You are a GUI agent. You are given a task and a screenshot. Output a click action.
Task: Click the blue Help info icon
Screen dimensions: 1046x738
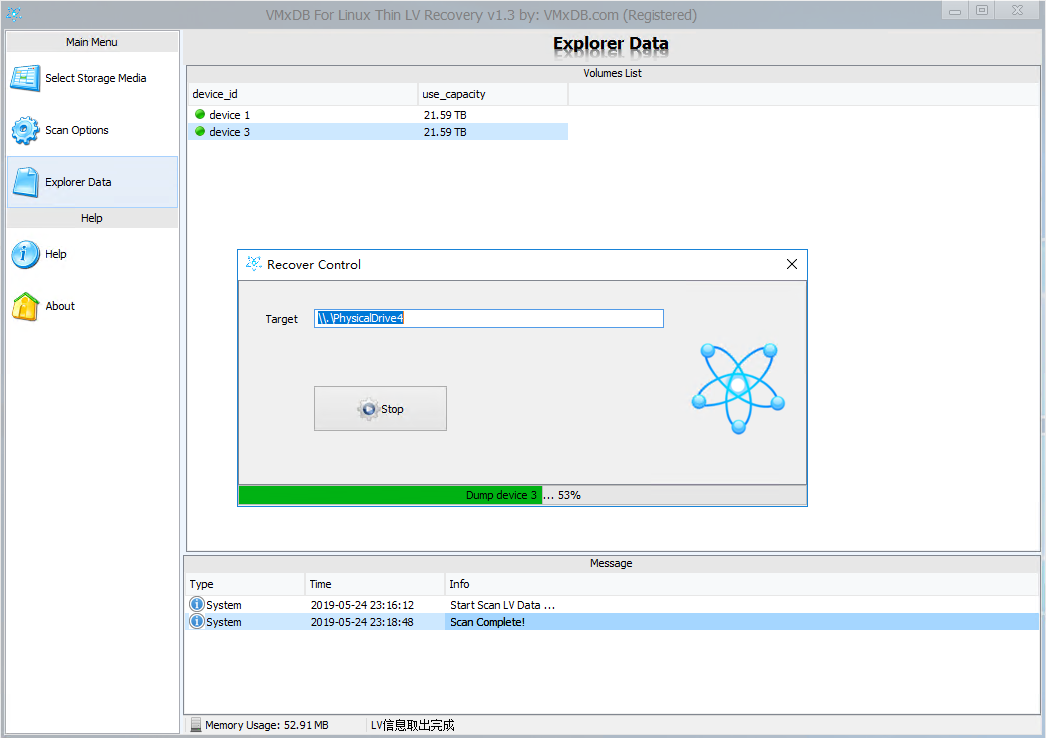click(x=25, y=254)
